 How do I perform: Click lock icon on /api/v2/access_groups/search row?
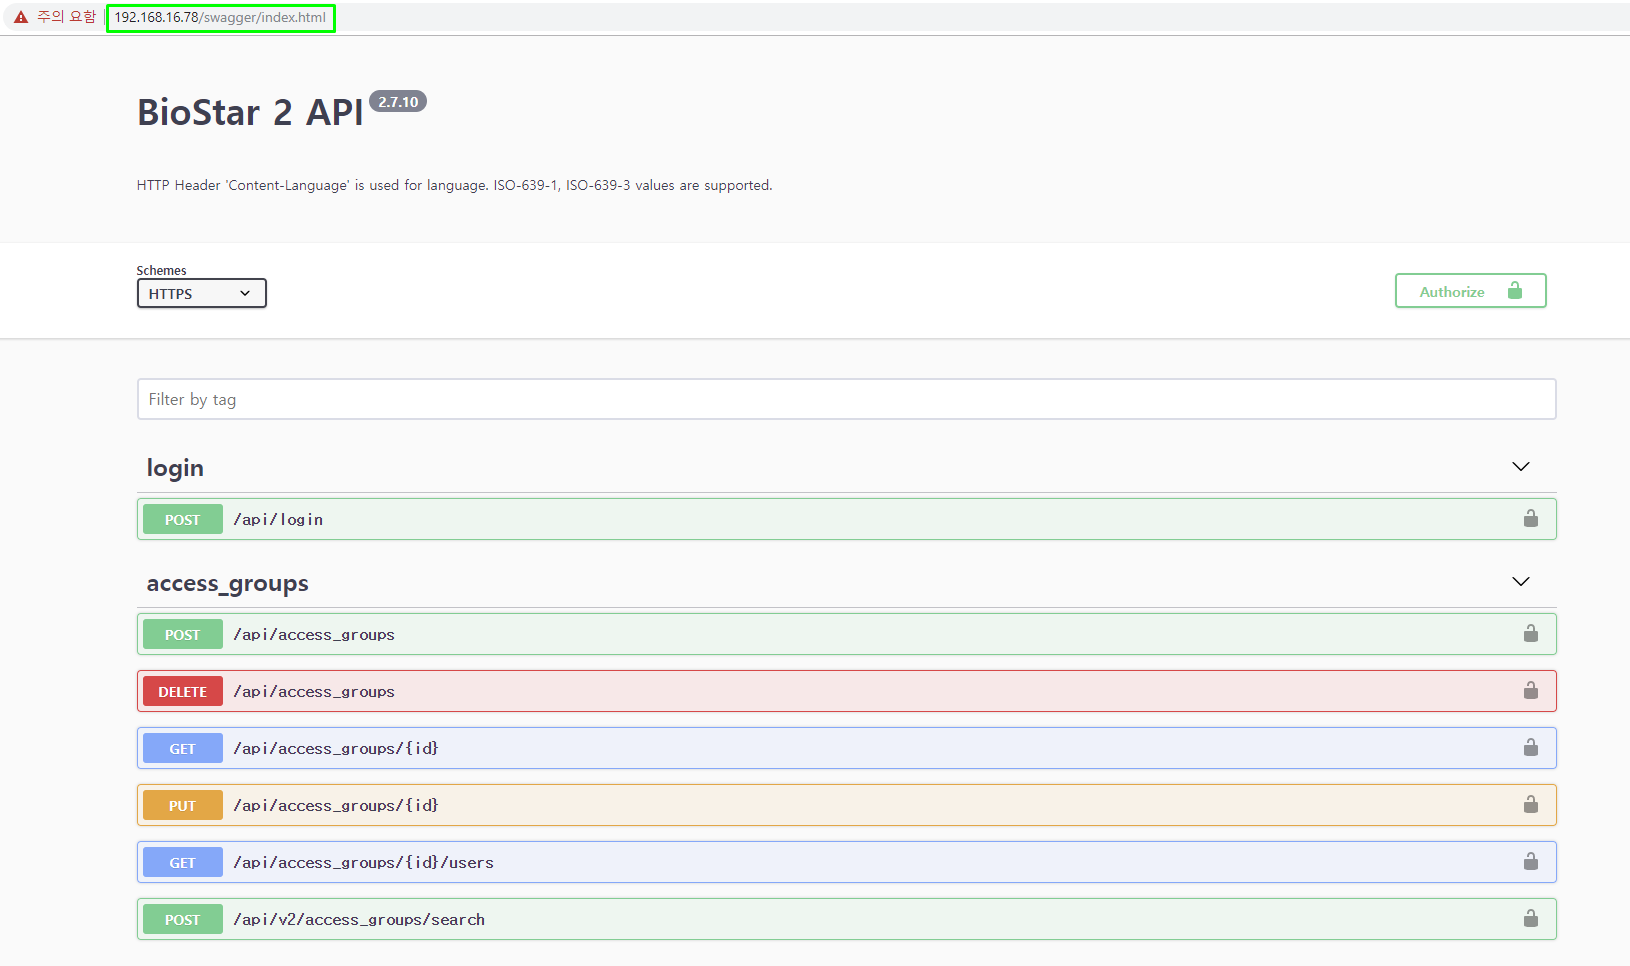1530,918
